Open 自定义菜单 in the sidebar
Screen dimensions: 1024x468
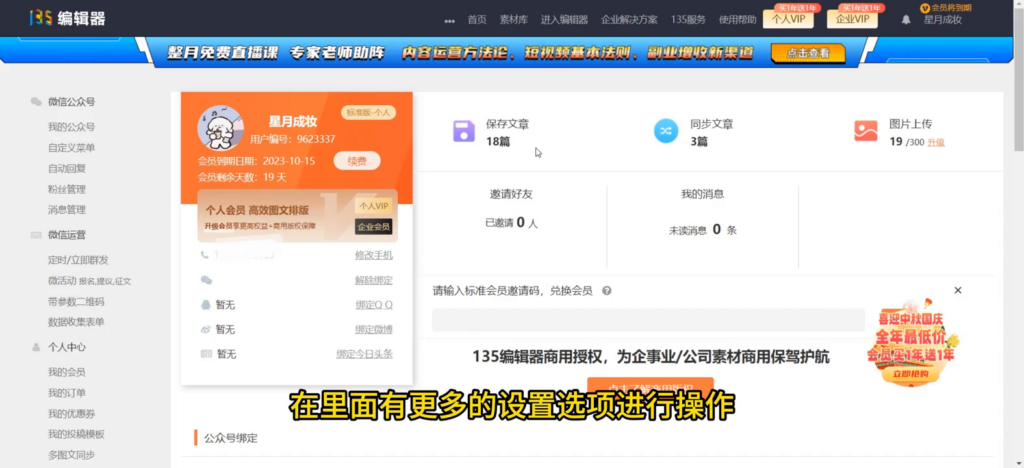coord(71,148)
